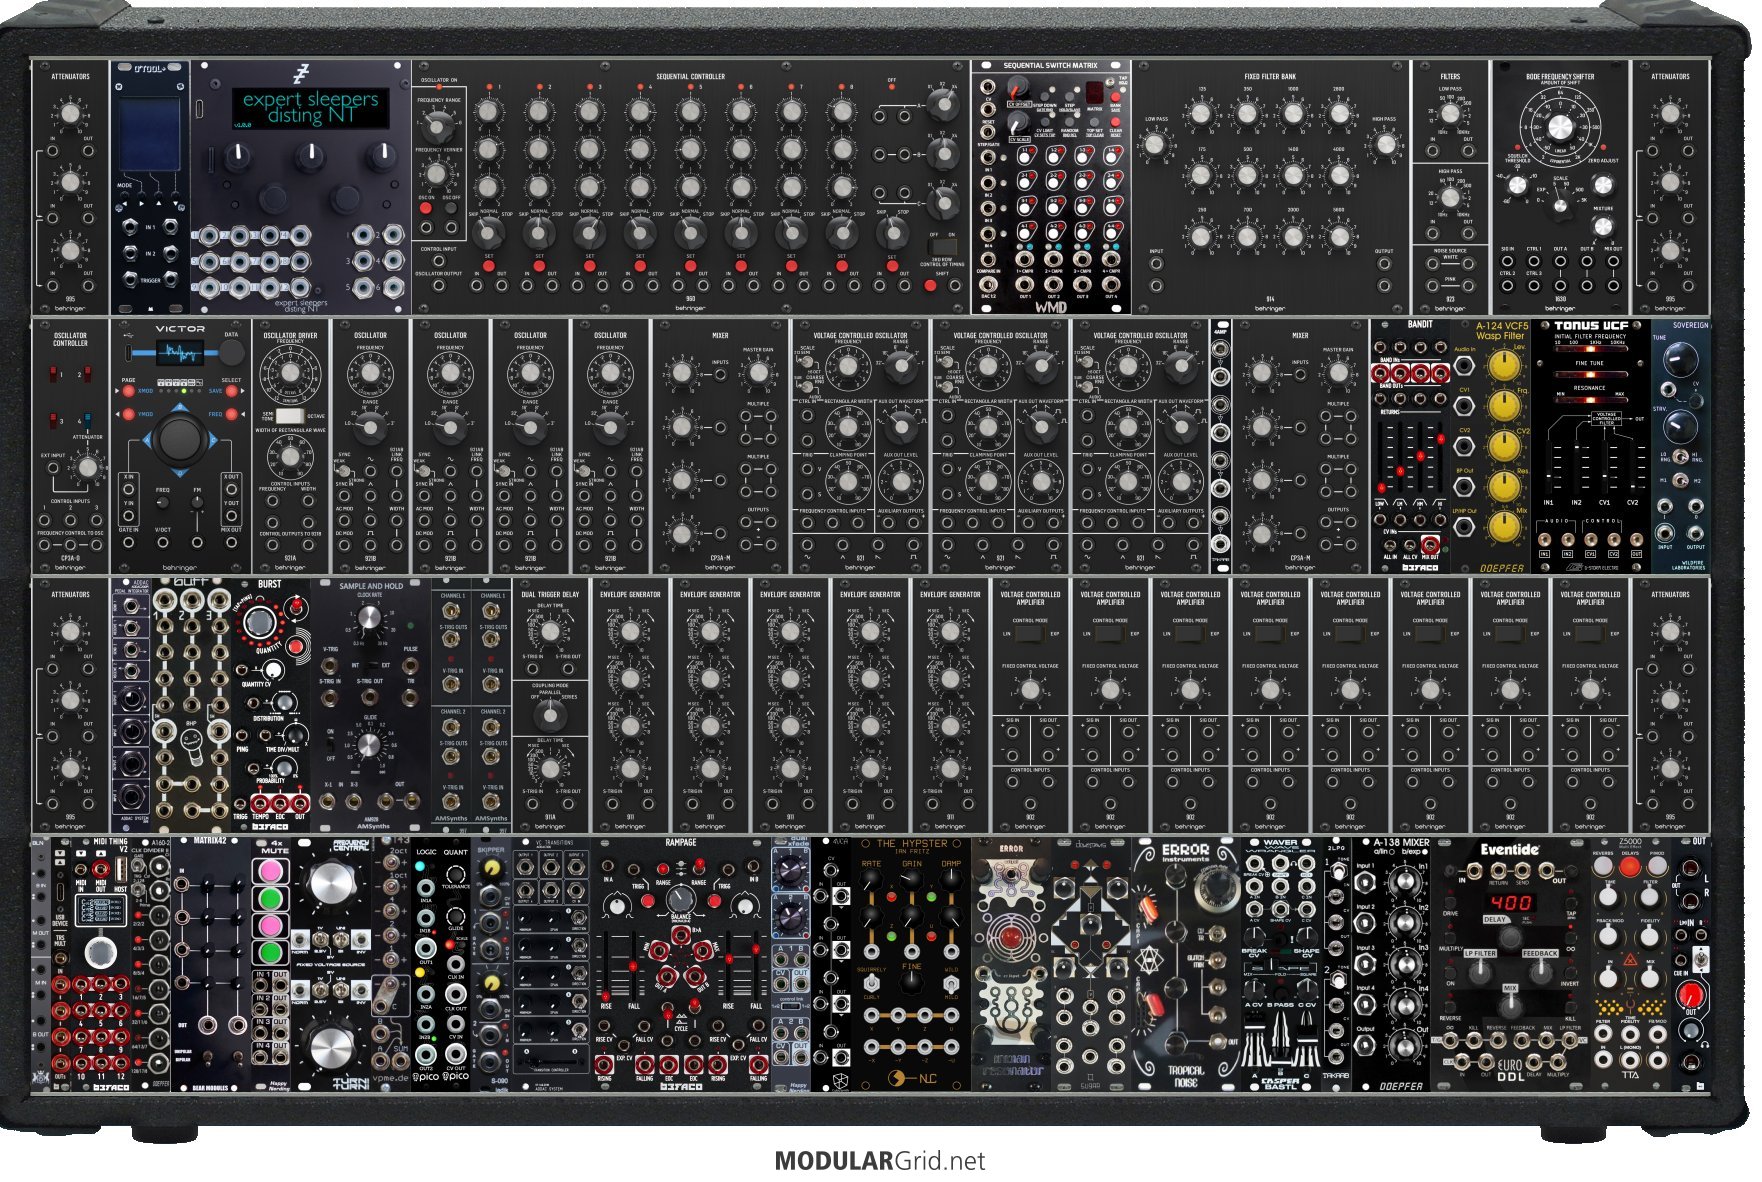Adjust the Rampage Balance knob
This screenshot has width=1762, height=1182.
[680, 899]
